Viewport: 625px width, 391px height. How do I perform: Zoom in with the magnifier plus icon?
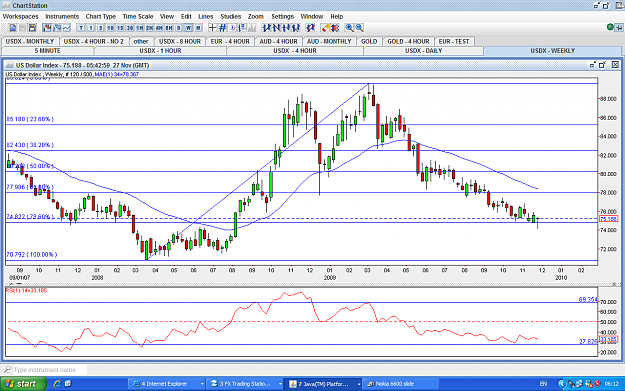point(350,28)
